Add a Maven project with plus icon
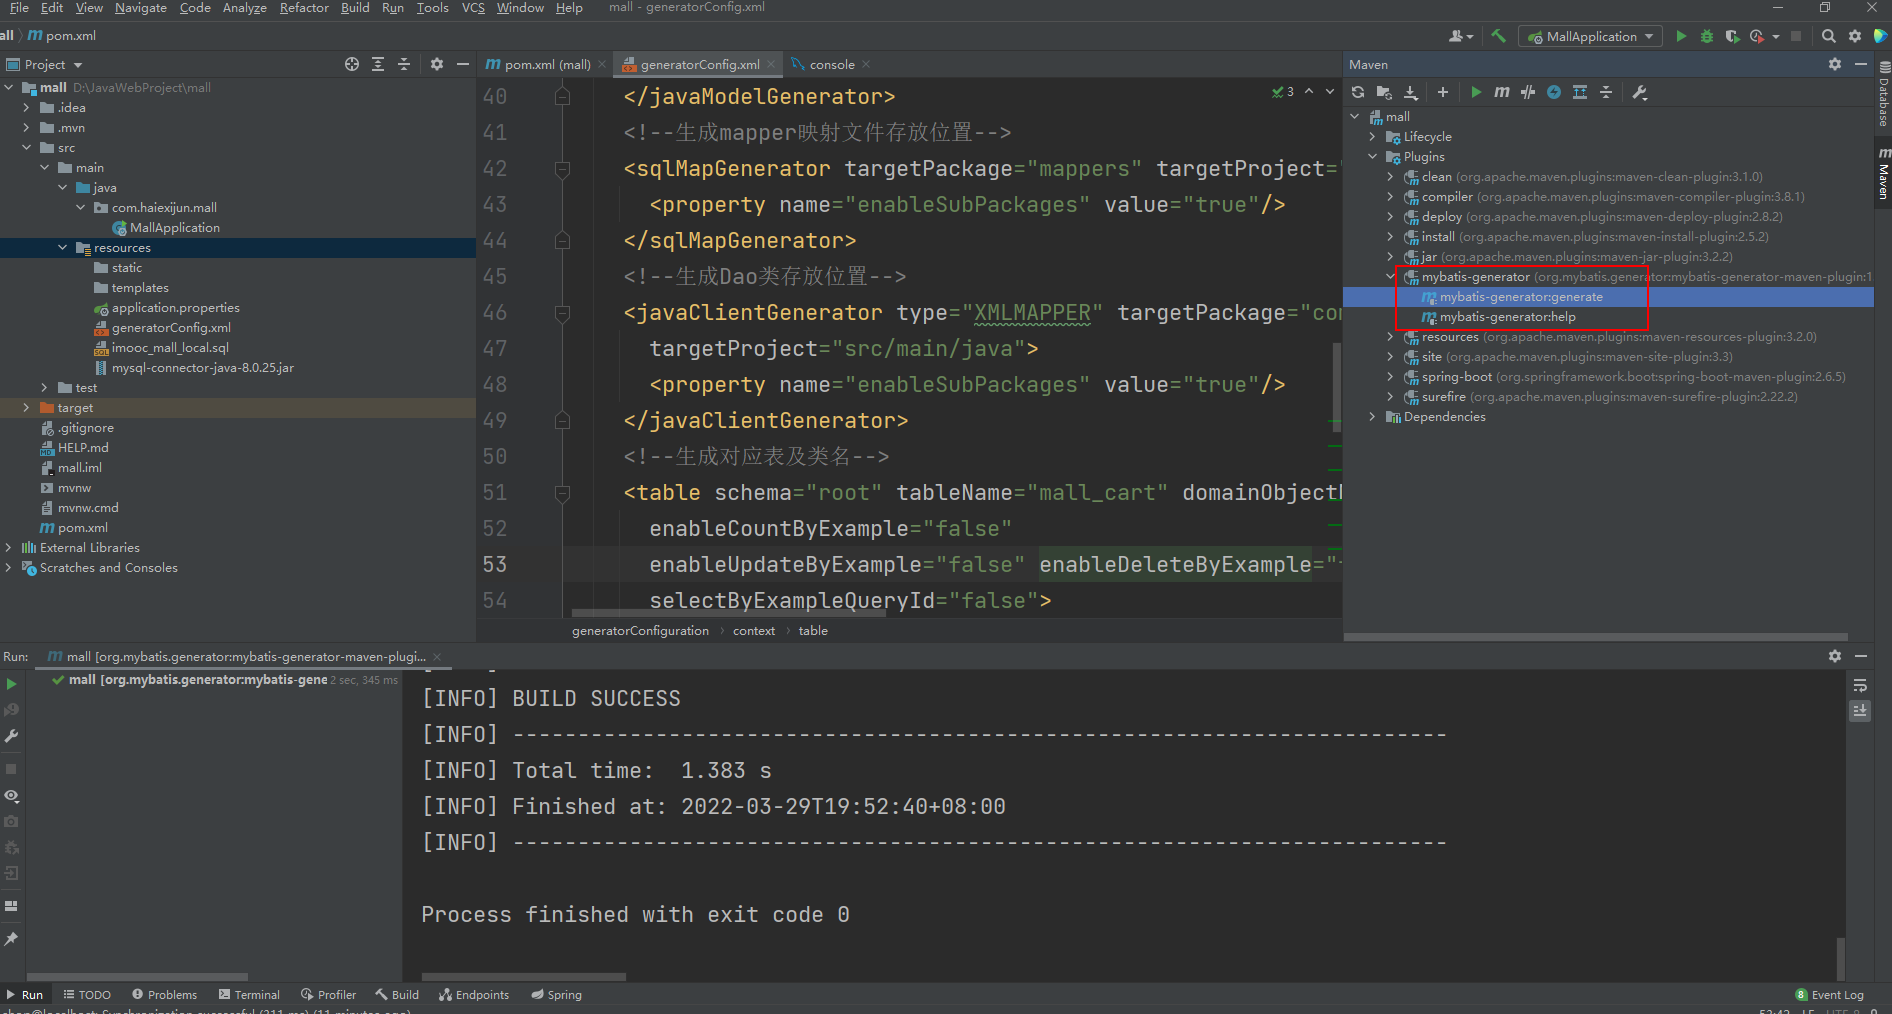 [1443, 92]
